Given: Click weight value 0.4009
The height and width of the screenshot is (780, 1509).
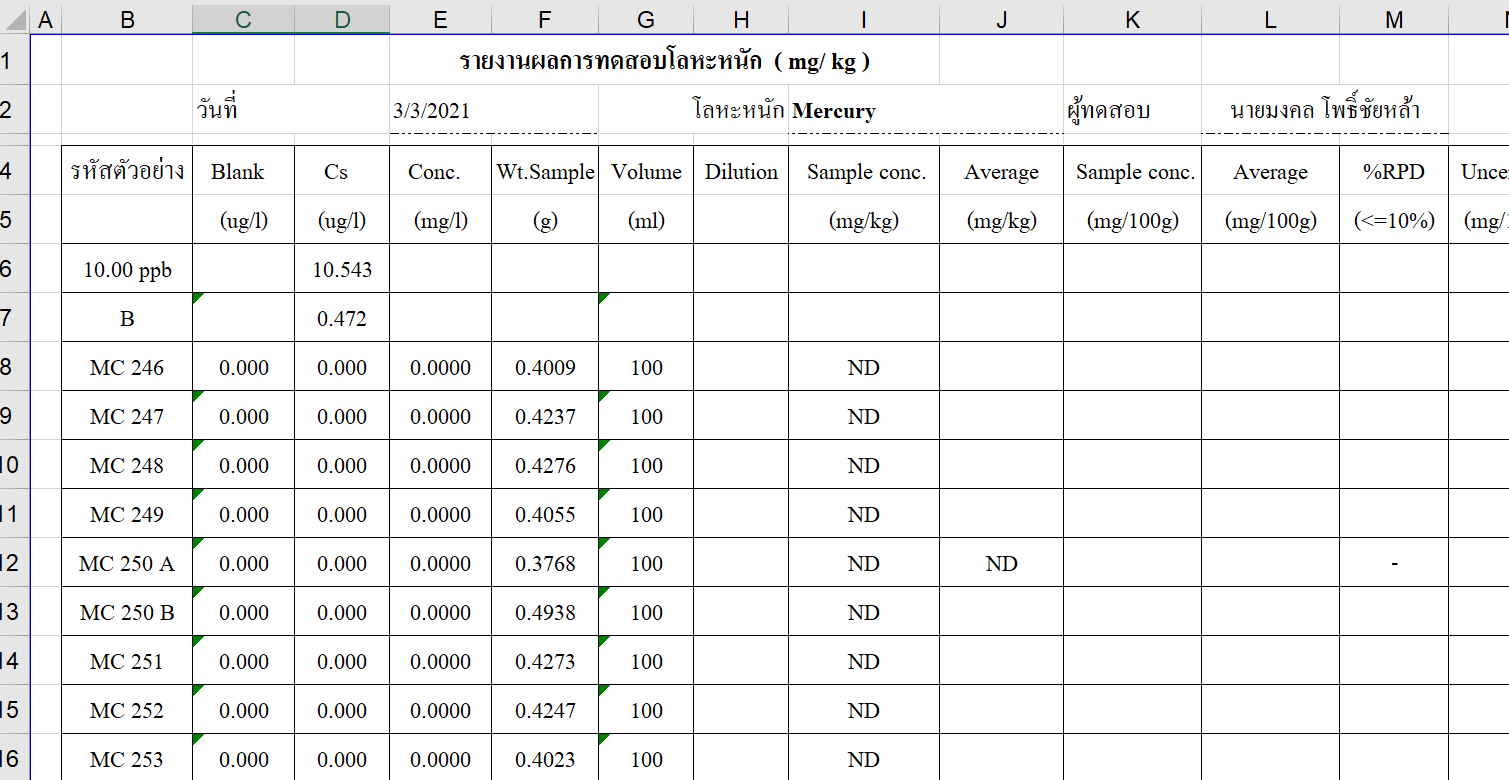Looking at the screenshot, I should 545,367.
